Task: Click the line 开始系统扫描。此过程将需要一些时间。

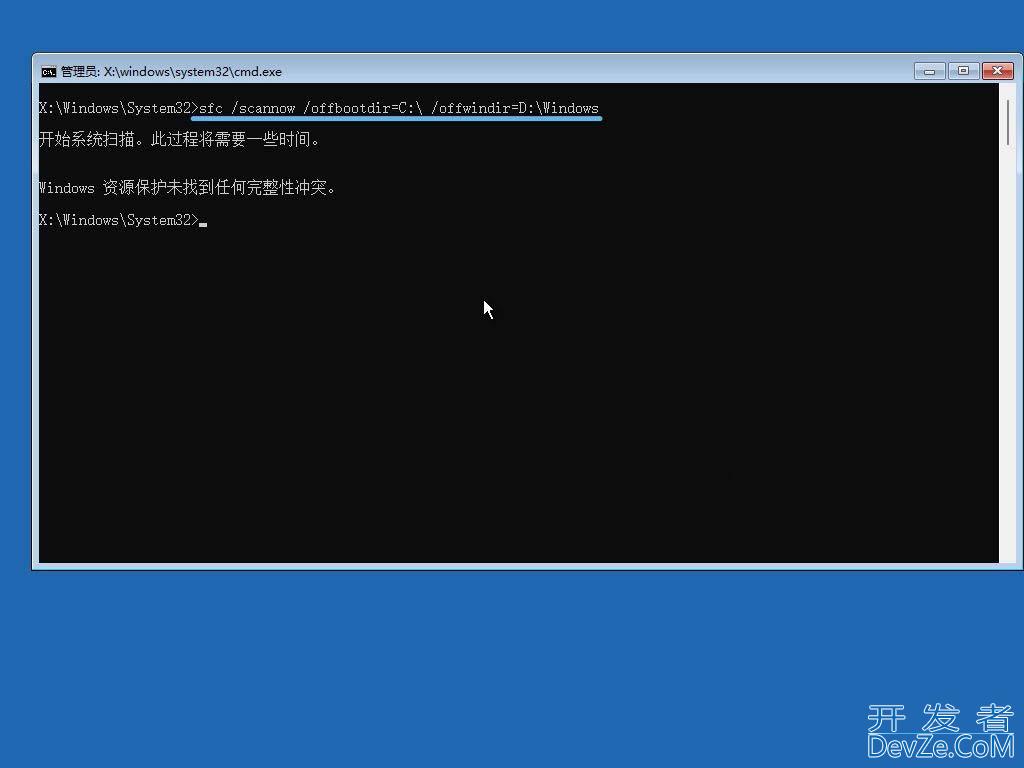Action: pos(179,139)
